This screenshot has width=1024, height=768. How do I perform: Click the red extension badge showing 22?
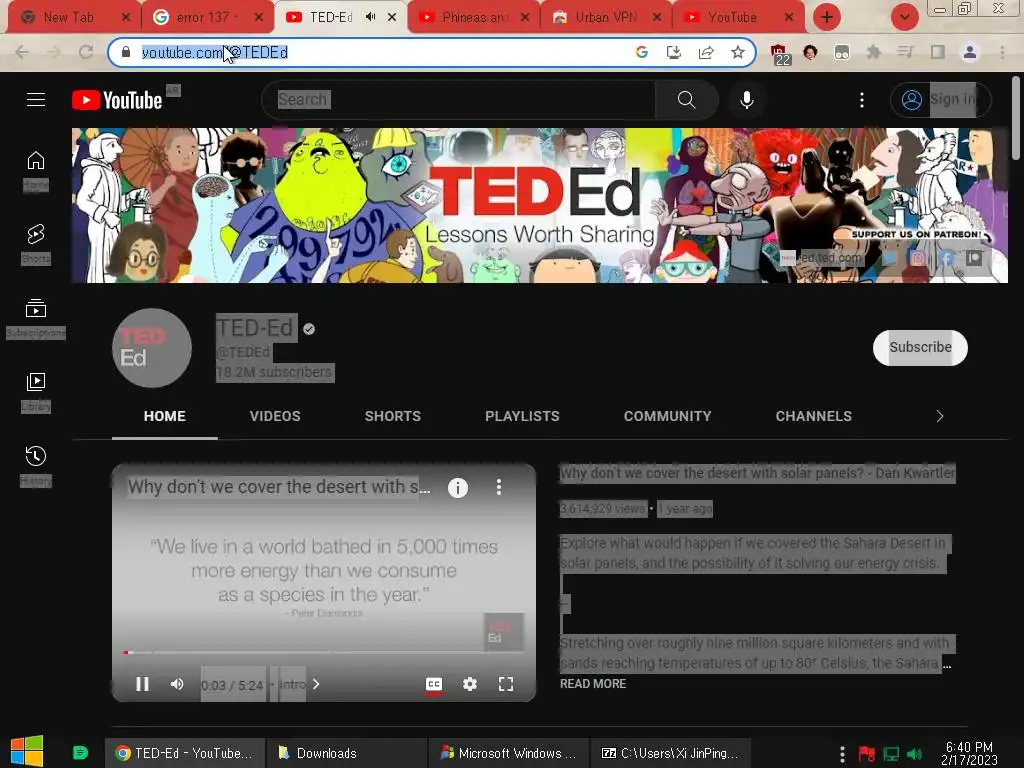coord(779,54)
